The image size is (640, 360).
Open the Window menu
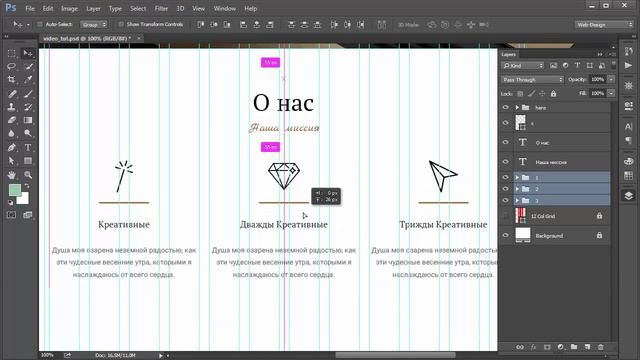tap(224, 8)
